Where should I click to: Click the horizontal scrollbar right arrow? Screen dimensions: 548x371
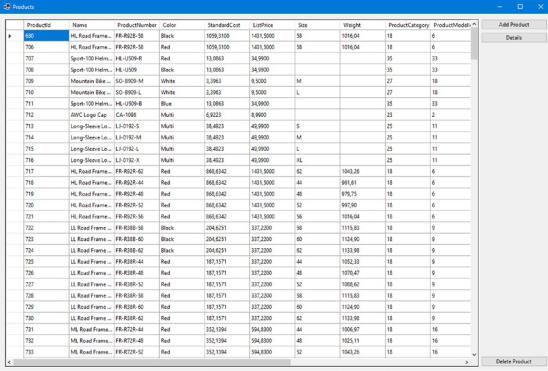pyautogui.click(x=467, y=362)
